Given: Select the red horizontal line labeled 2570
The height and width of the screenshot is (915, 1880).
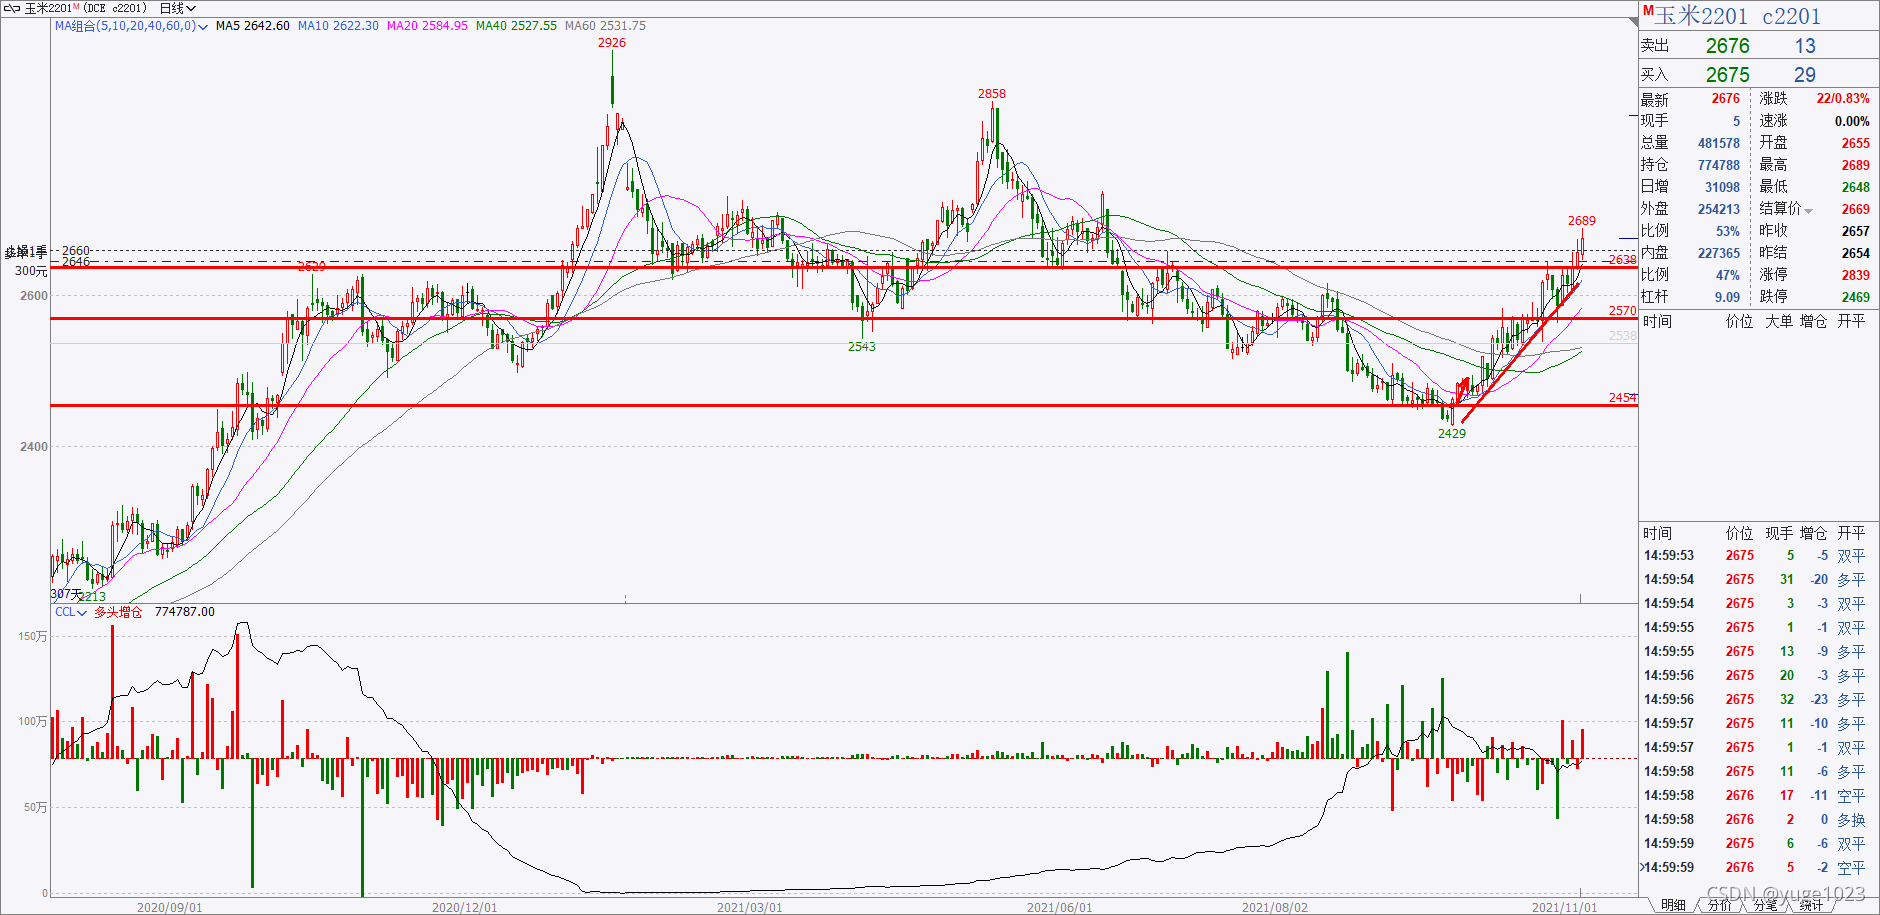Looking at the screenshot, I should pyautogui.click(x=843, y=318).
